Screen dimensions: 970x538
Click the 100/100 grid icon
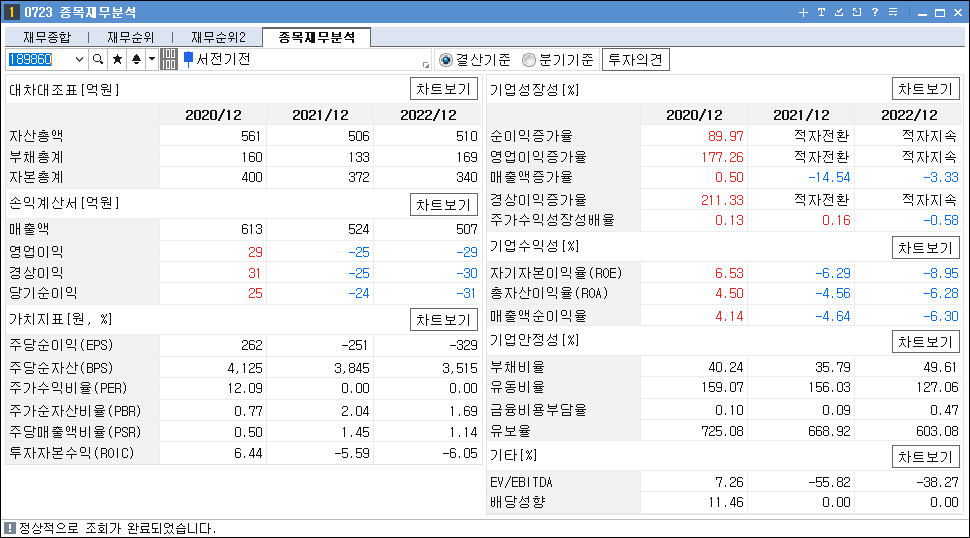pyautogui.click(x=168, y=59)
